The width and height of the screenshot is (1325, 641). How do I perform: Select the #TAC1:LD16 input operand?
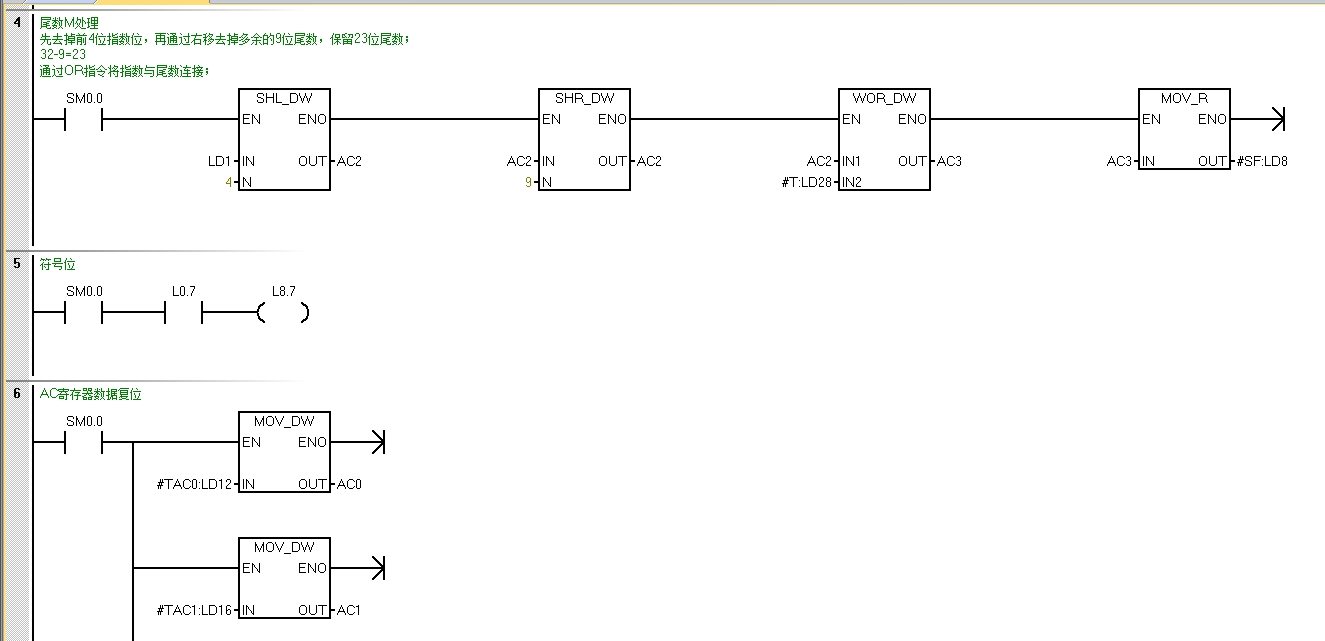coord(194,611)
